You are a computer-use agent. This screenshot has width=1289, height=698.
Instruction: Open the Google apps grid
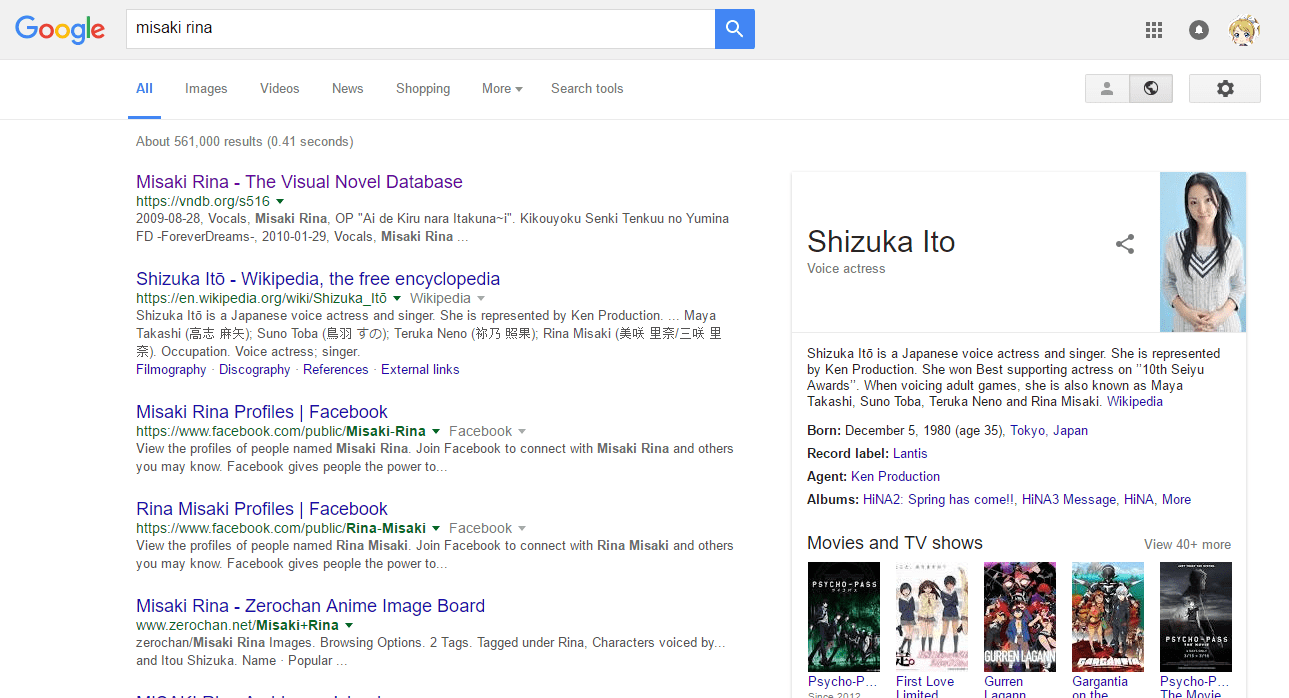point(1154,30)
